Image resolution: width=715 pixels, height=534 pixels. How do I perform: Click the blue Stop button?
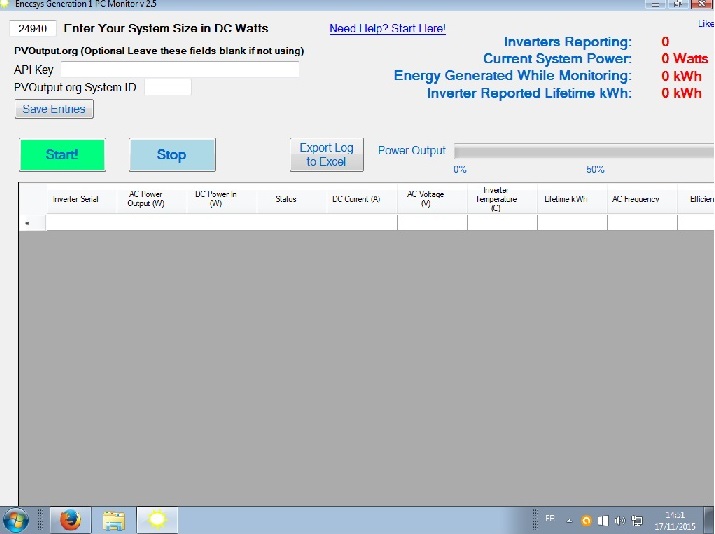(172, 155)
